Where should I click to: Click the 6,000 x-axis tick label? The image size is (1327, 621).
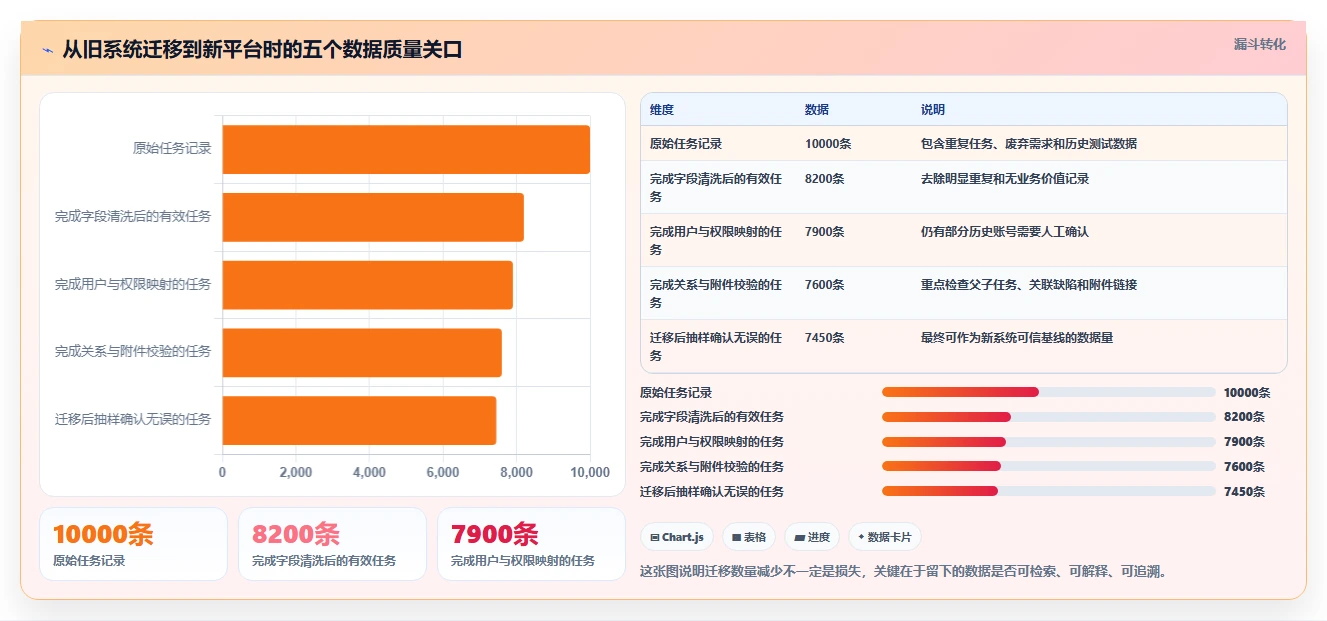point(443,473)
